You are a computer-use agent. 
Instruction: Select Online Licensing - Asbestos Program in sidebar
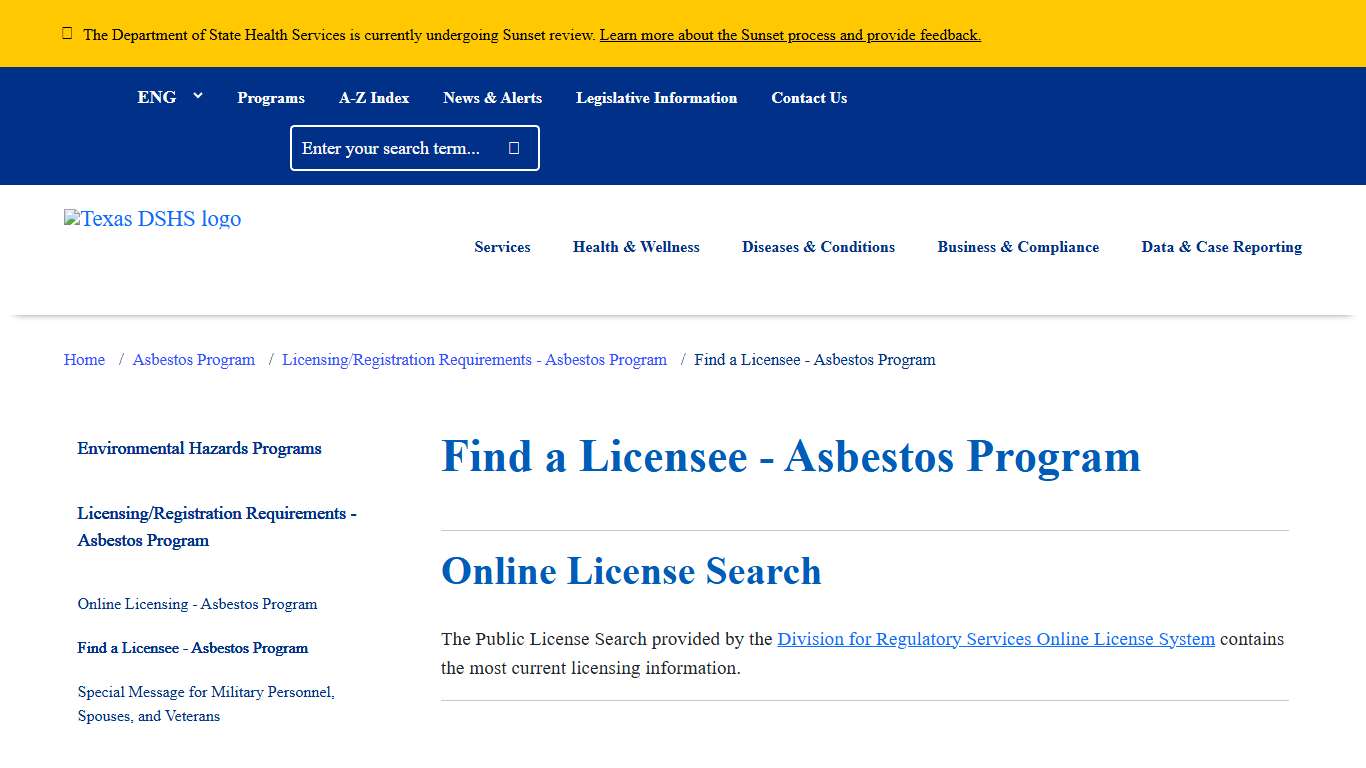click(x=197, y=604)
